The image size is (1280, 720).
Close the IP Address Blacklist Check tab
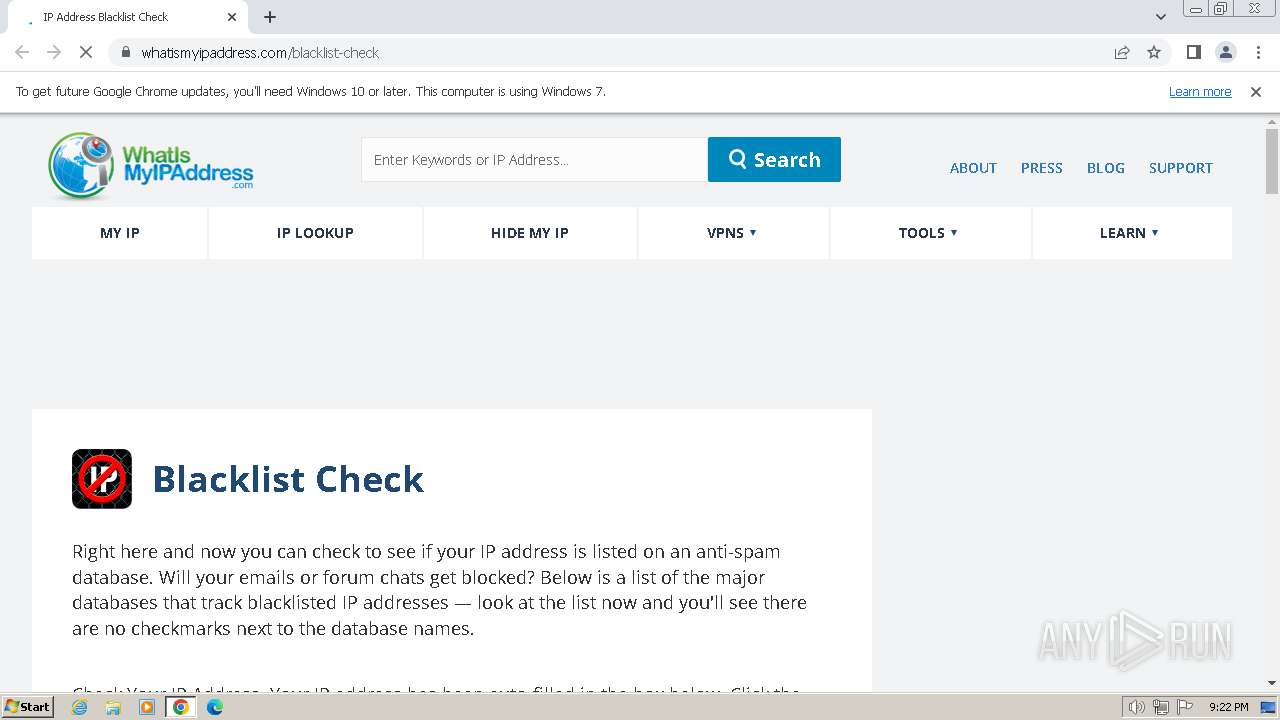coord(232,17)
